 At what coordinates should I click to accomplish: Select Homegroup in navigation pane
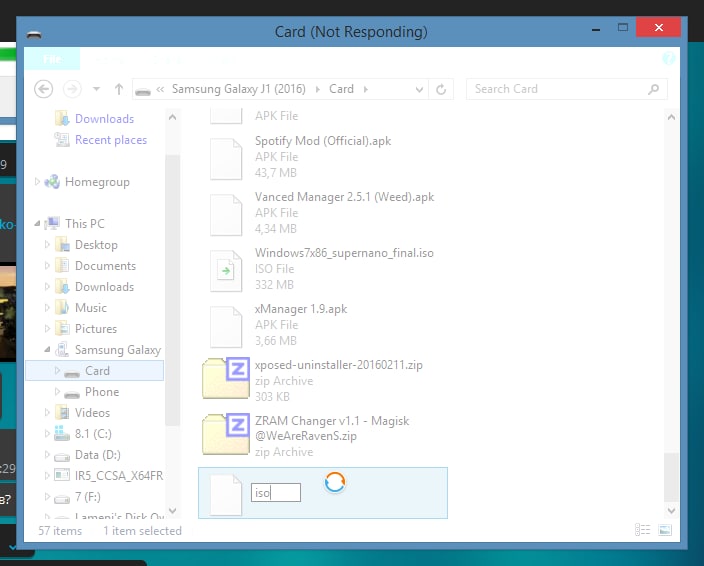pos(97,182)
